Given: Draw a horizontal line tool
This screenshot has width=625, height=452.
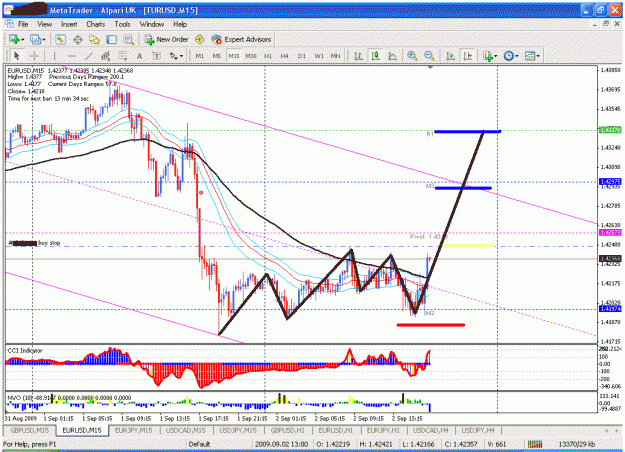Looking at the screenshot, I should point(72,56).
